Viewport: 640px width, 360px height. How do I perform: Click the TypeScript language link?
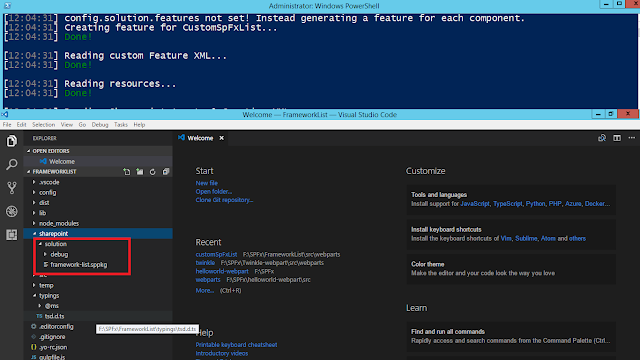[x=507, y=204]
